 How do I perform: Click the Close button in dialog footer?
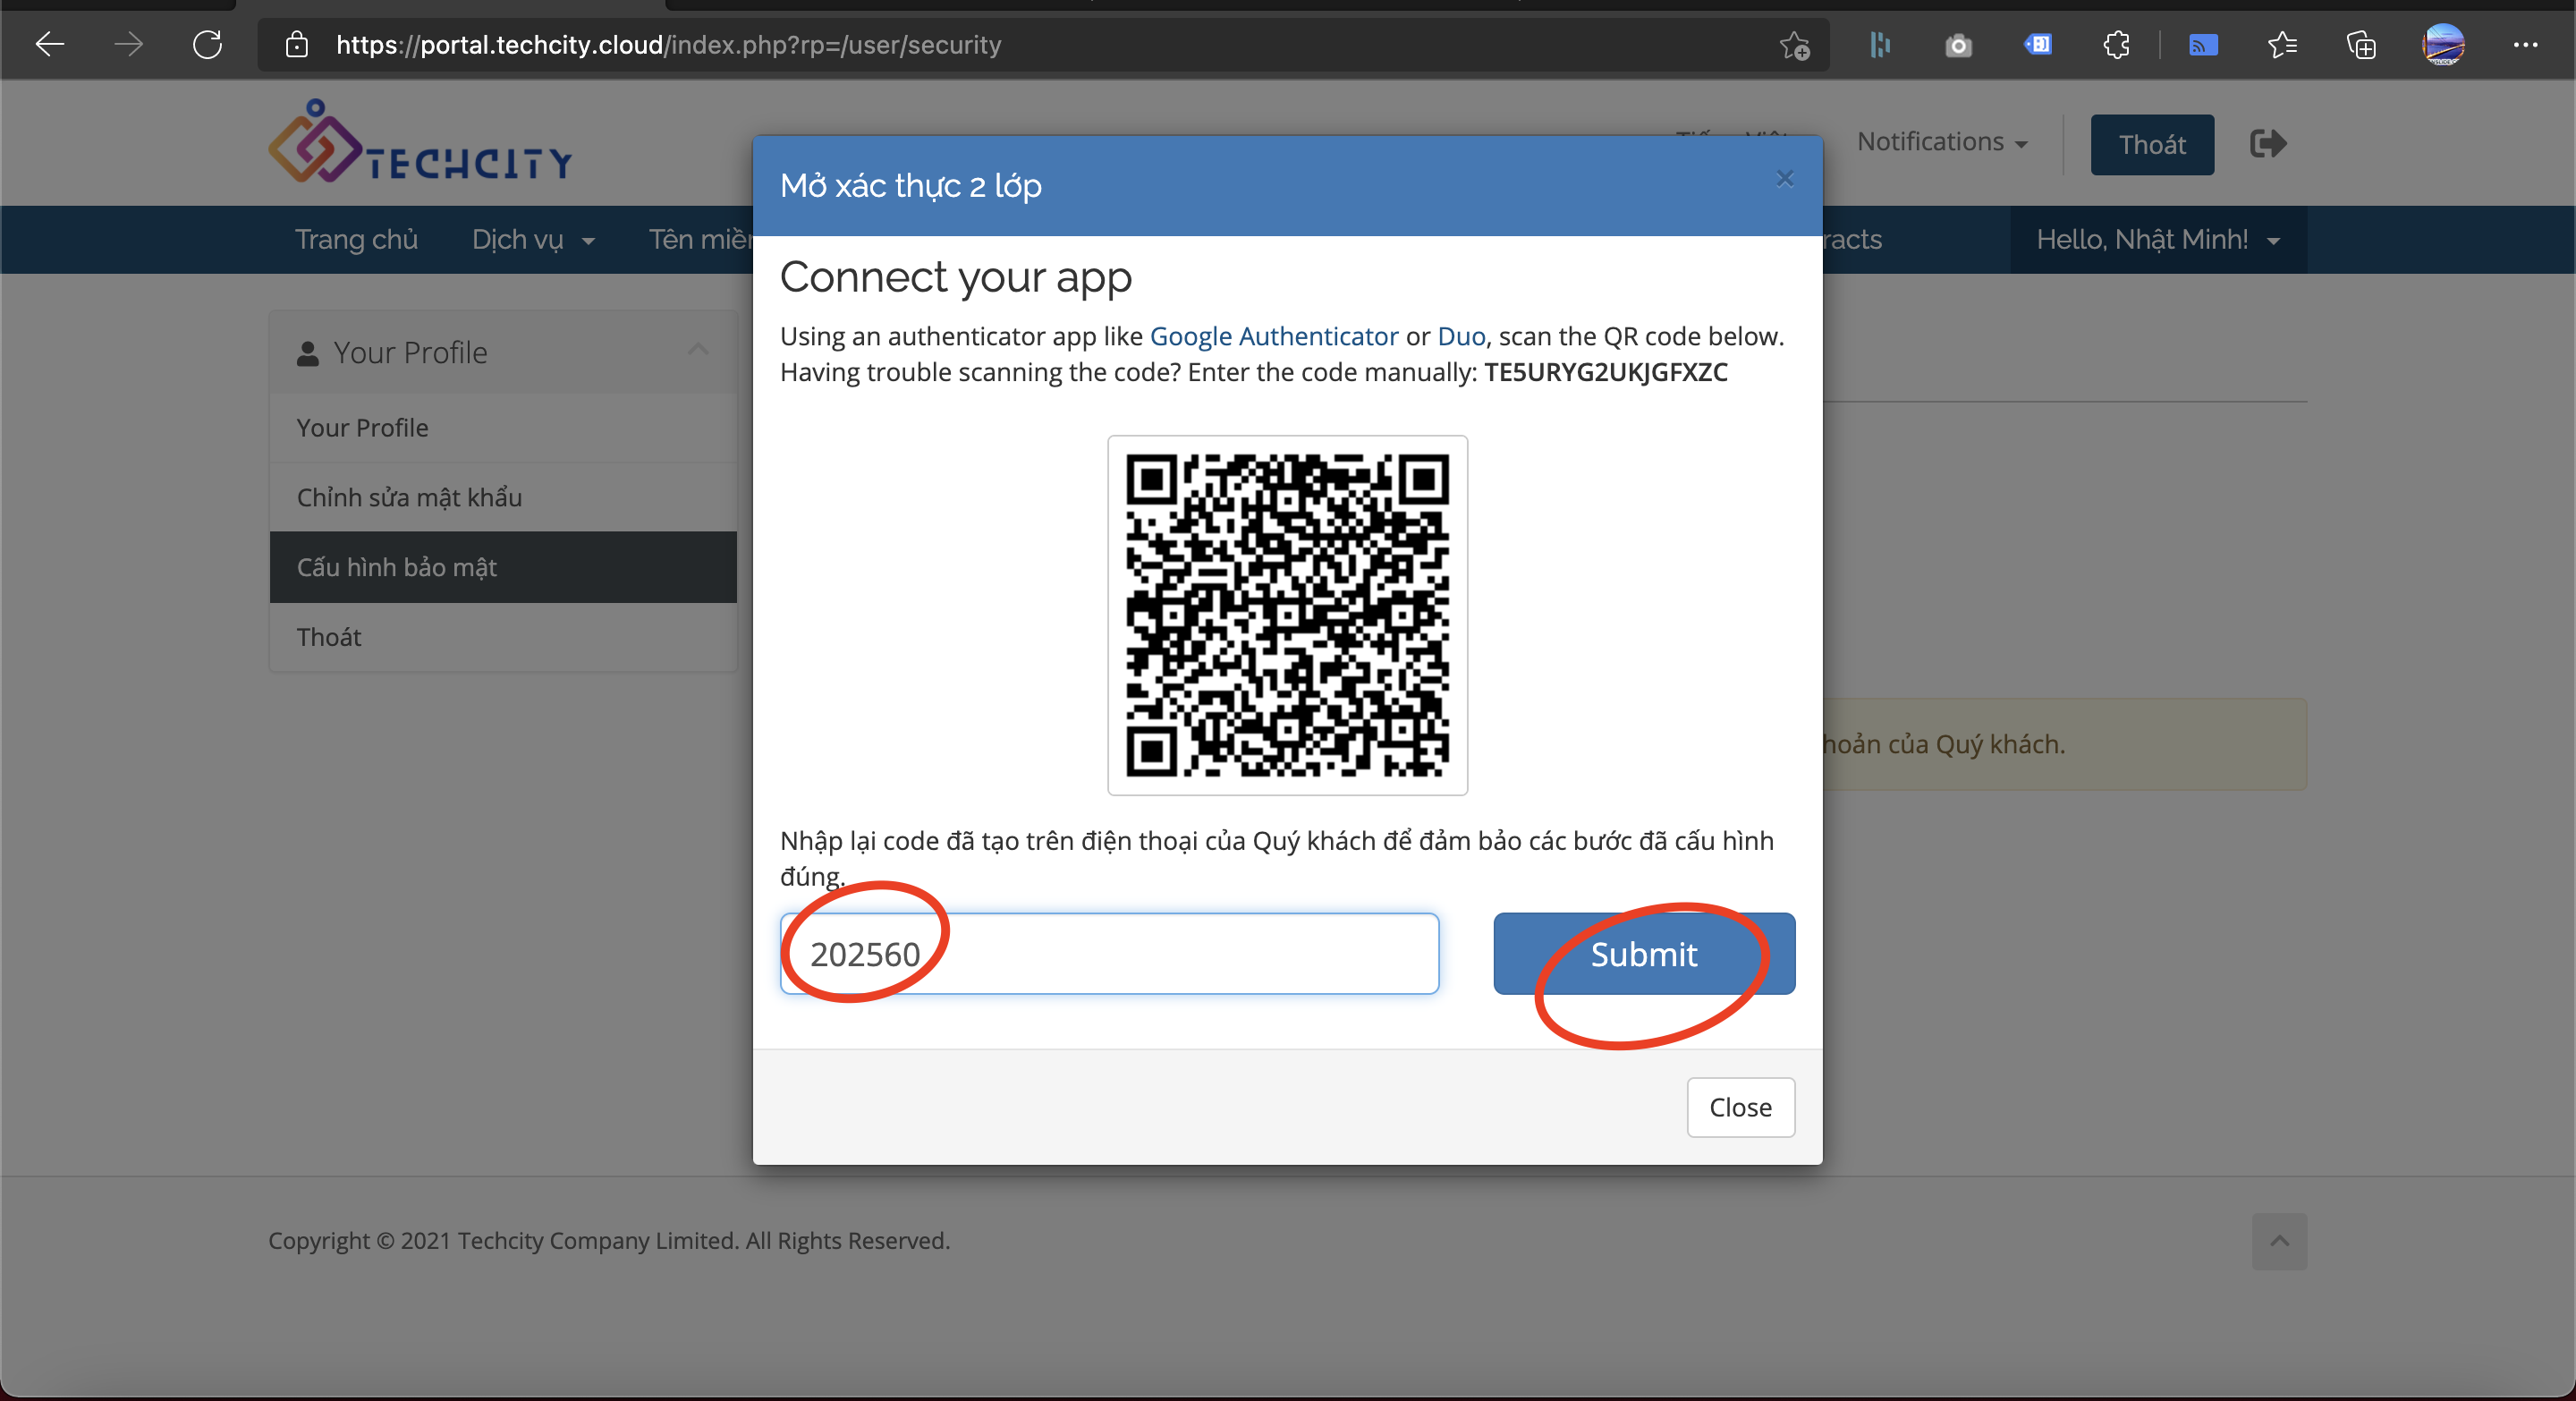coord(1740,1107)
